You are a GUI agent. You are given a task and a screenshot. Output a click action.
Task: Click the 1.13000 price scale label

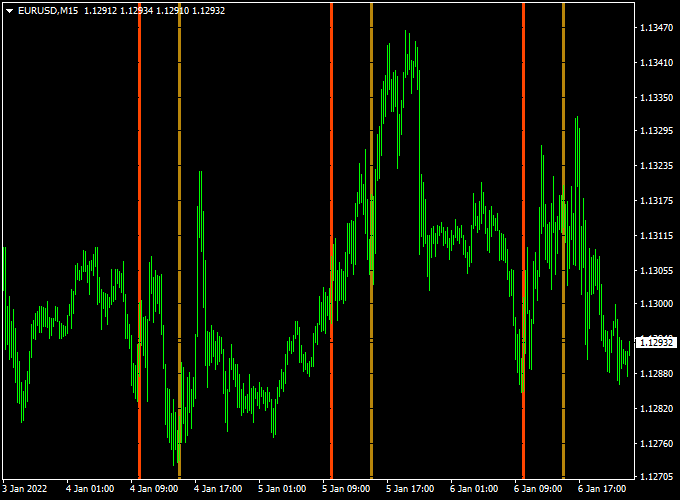coord(657,304)
